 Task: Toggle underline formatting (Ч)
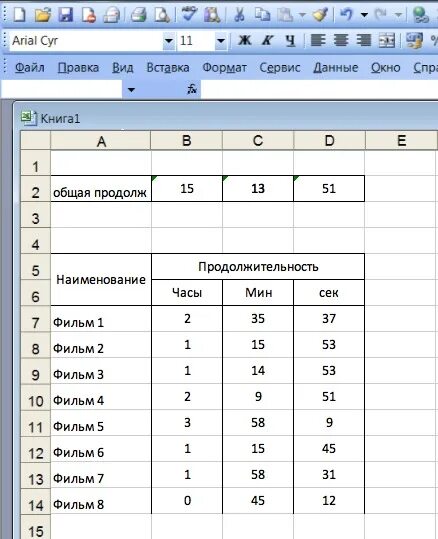pos(291,41)
